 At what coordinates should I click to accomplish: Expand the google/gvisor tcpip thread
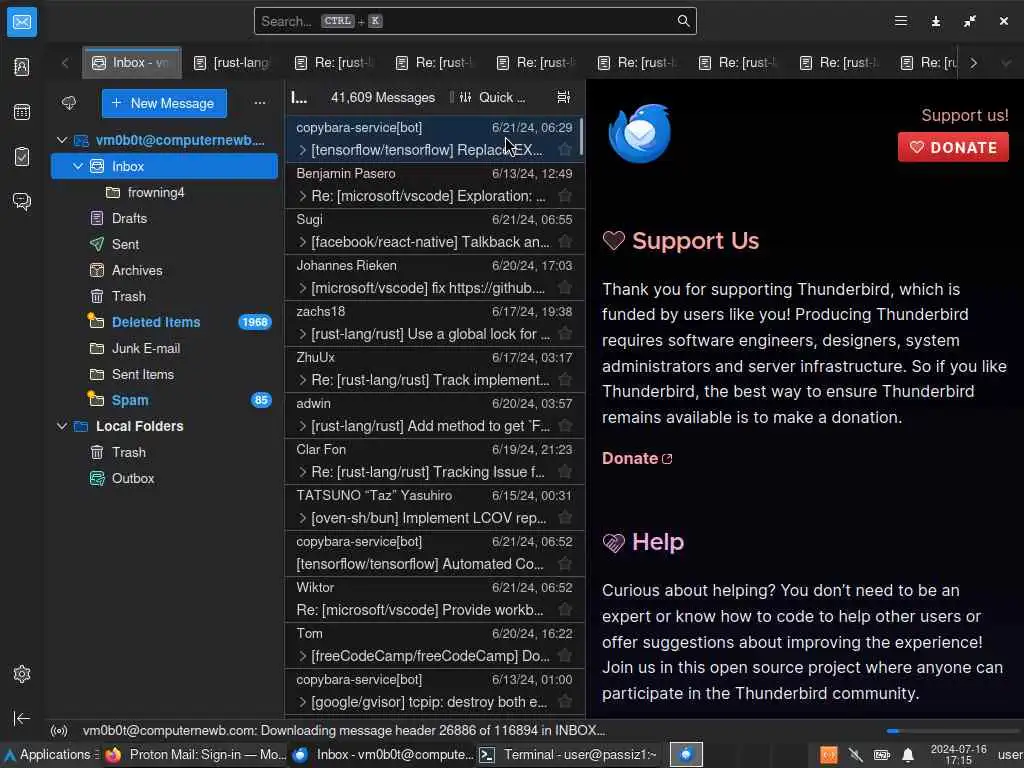coord(302,702)
